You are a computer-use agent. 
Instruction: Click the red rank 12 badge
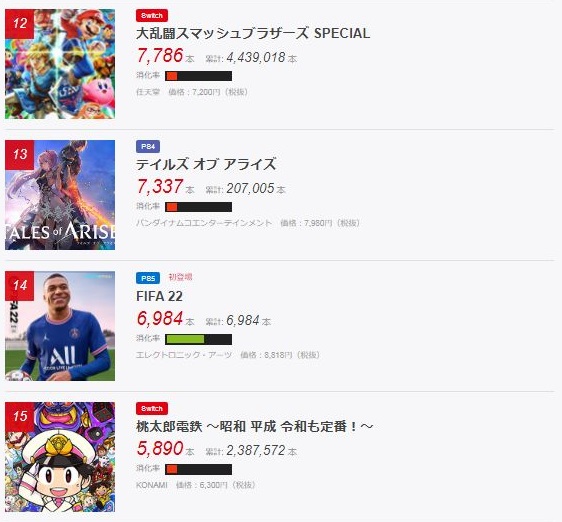pyautogui.click(x=20, y=24)
